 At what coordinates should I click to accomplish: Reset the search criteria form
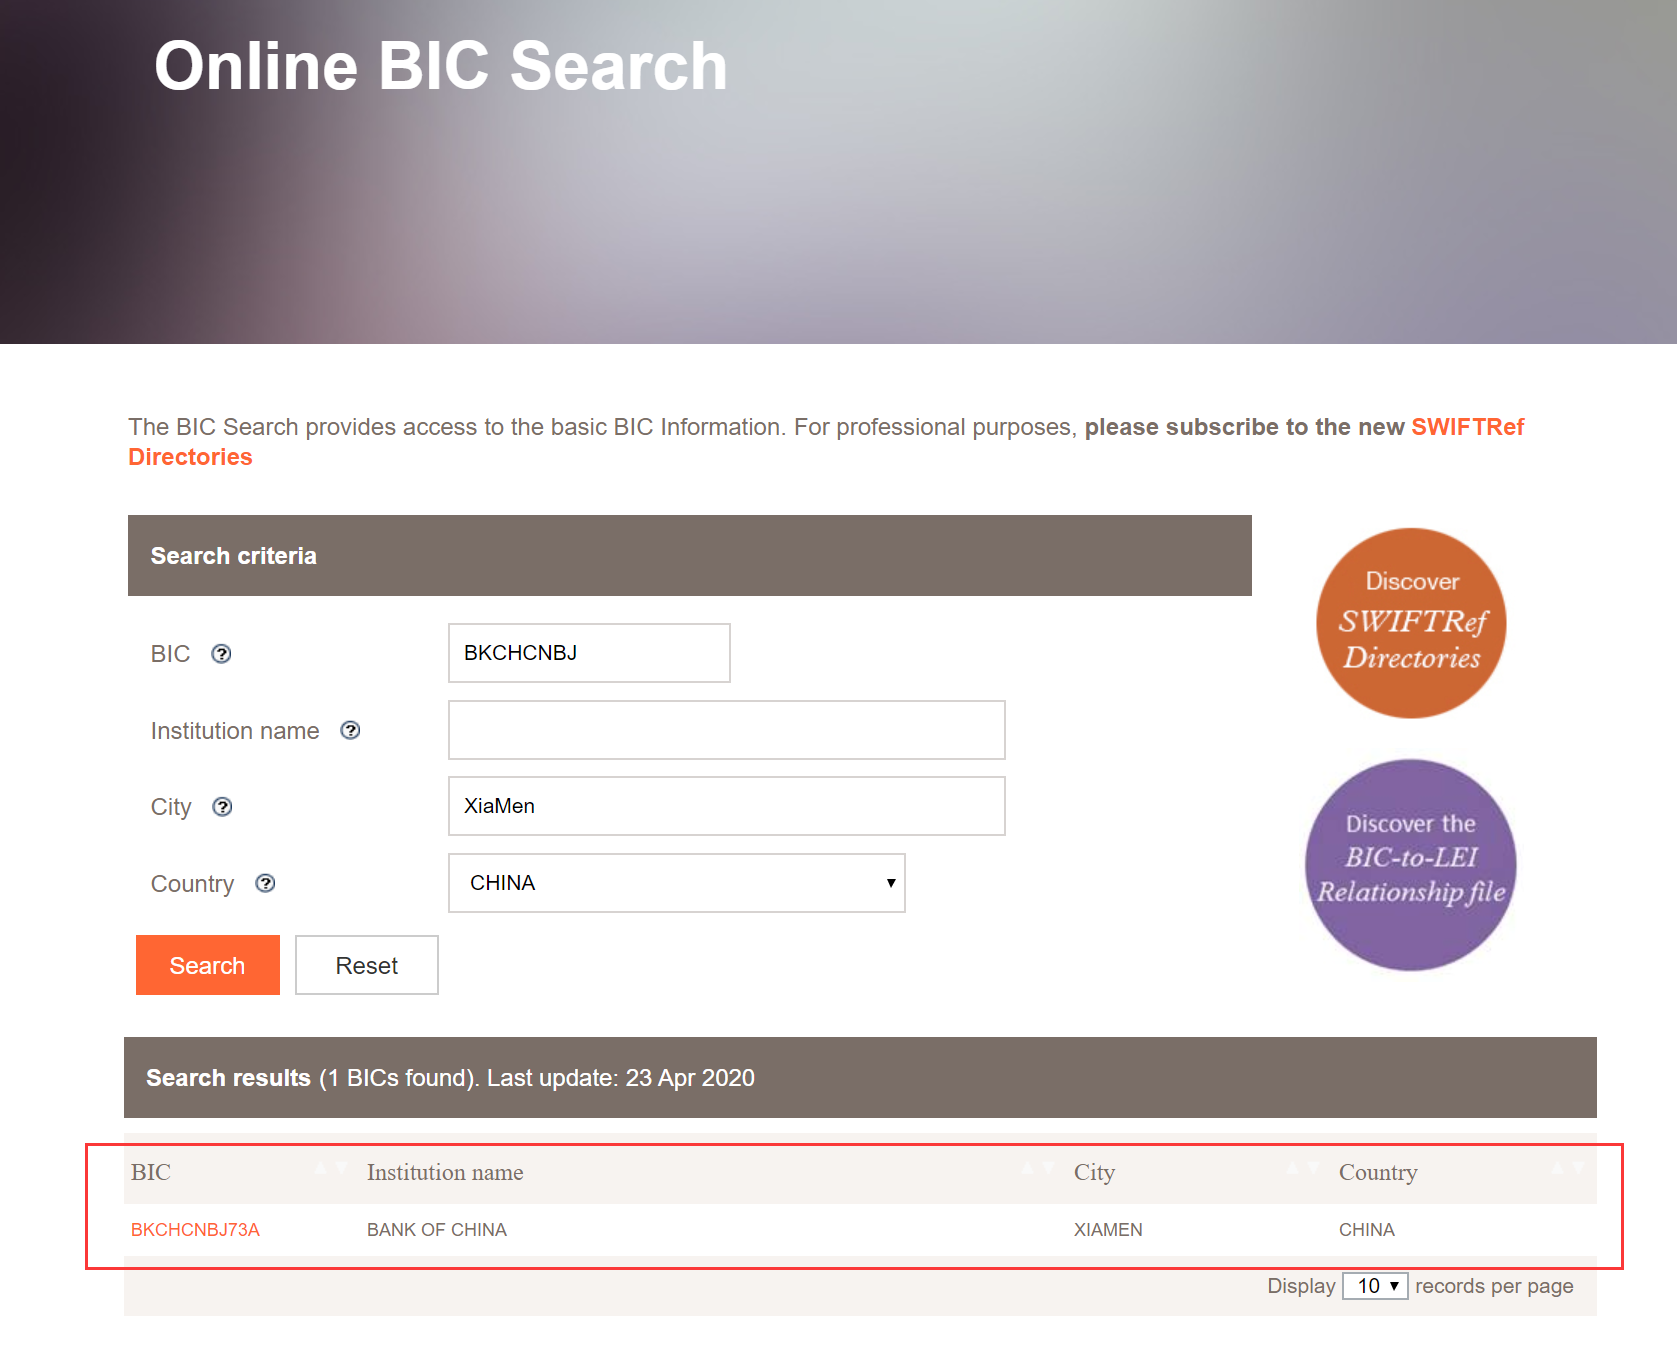coord(367,965)
